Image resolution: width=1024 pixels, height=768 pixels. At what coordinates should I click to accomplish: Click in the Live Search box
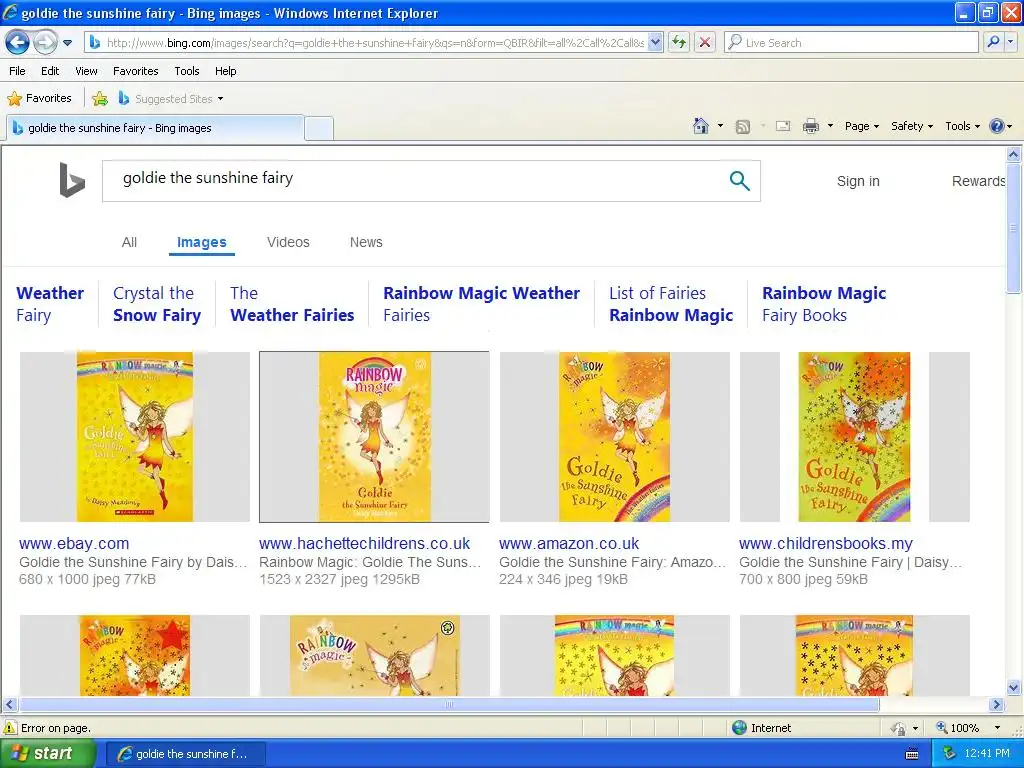[x=851, y=43]
